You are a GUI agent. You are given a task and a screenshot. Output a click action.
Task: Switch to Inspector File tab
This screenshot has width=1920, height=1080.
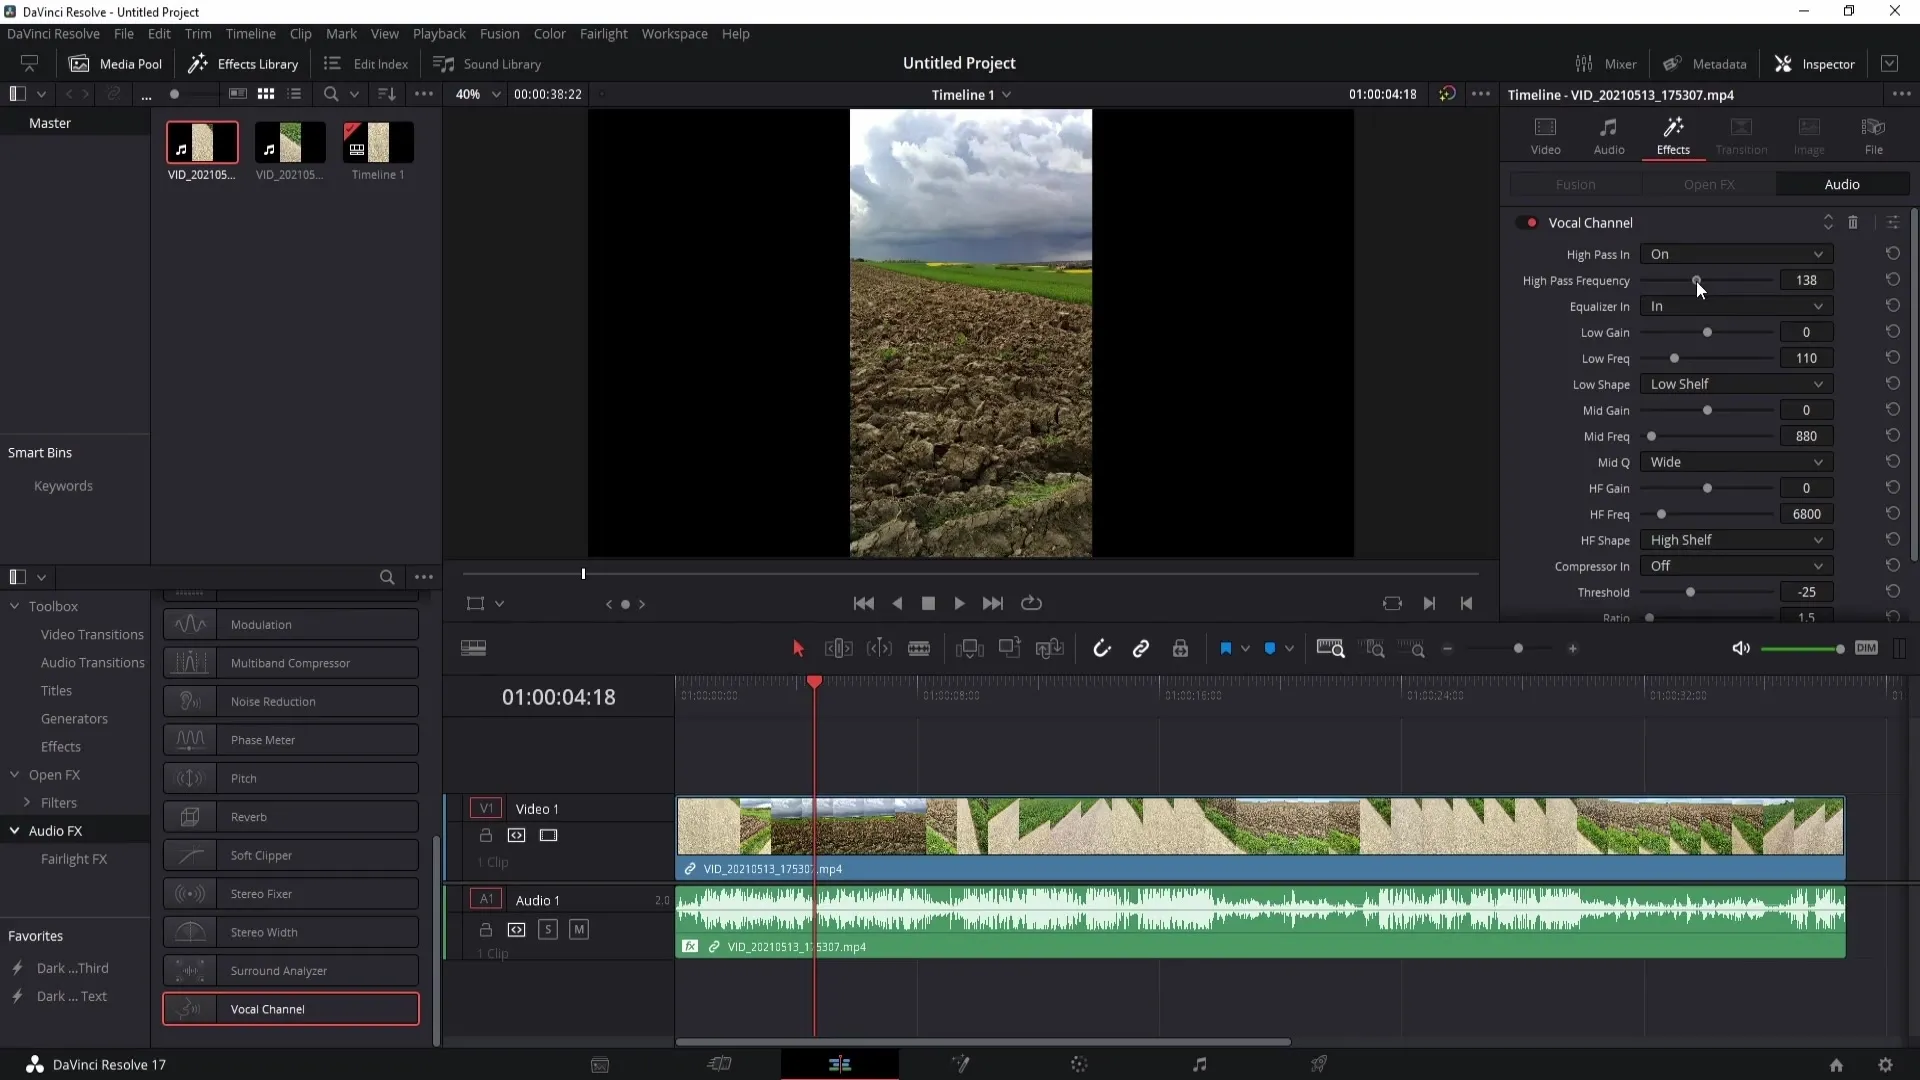1873,135
